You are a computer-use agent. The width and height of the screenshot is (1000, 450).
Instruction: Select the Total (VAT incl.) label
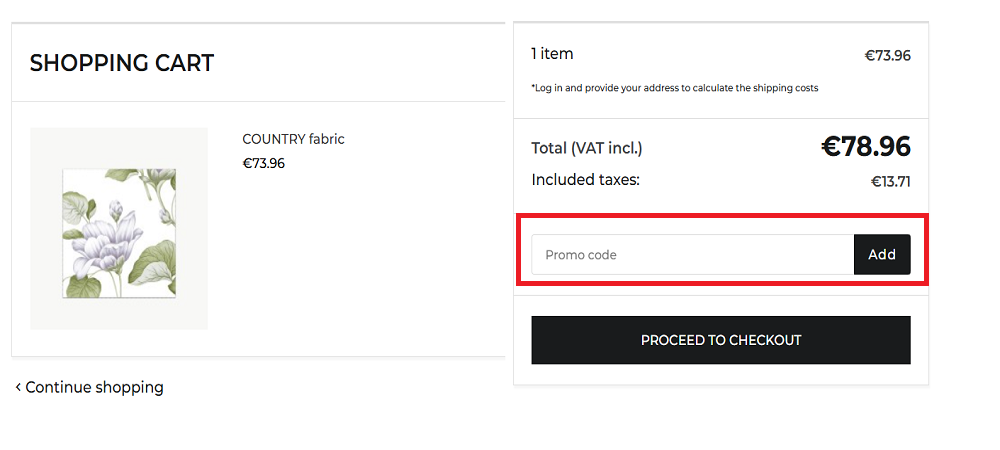pyautogui.click(x=587, y=148)
